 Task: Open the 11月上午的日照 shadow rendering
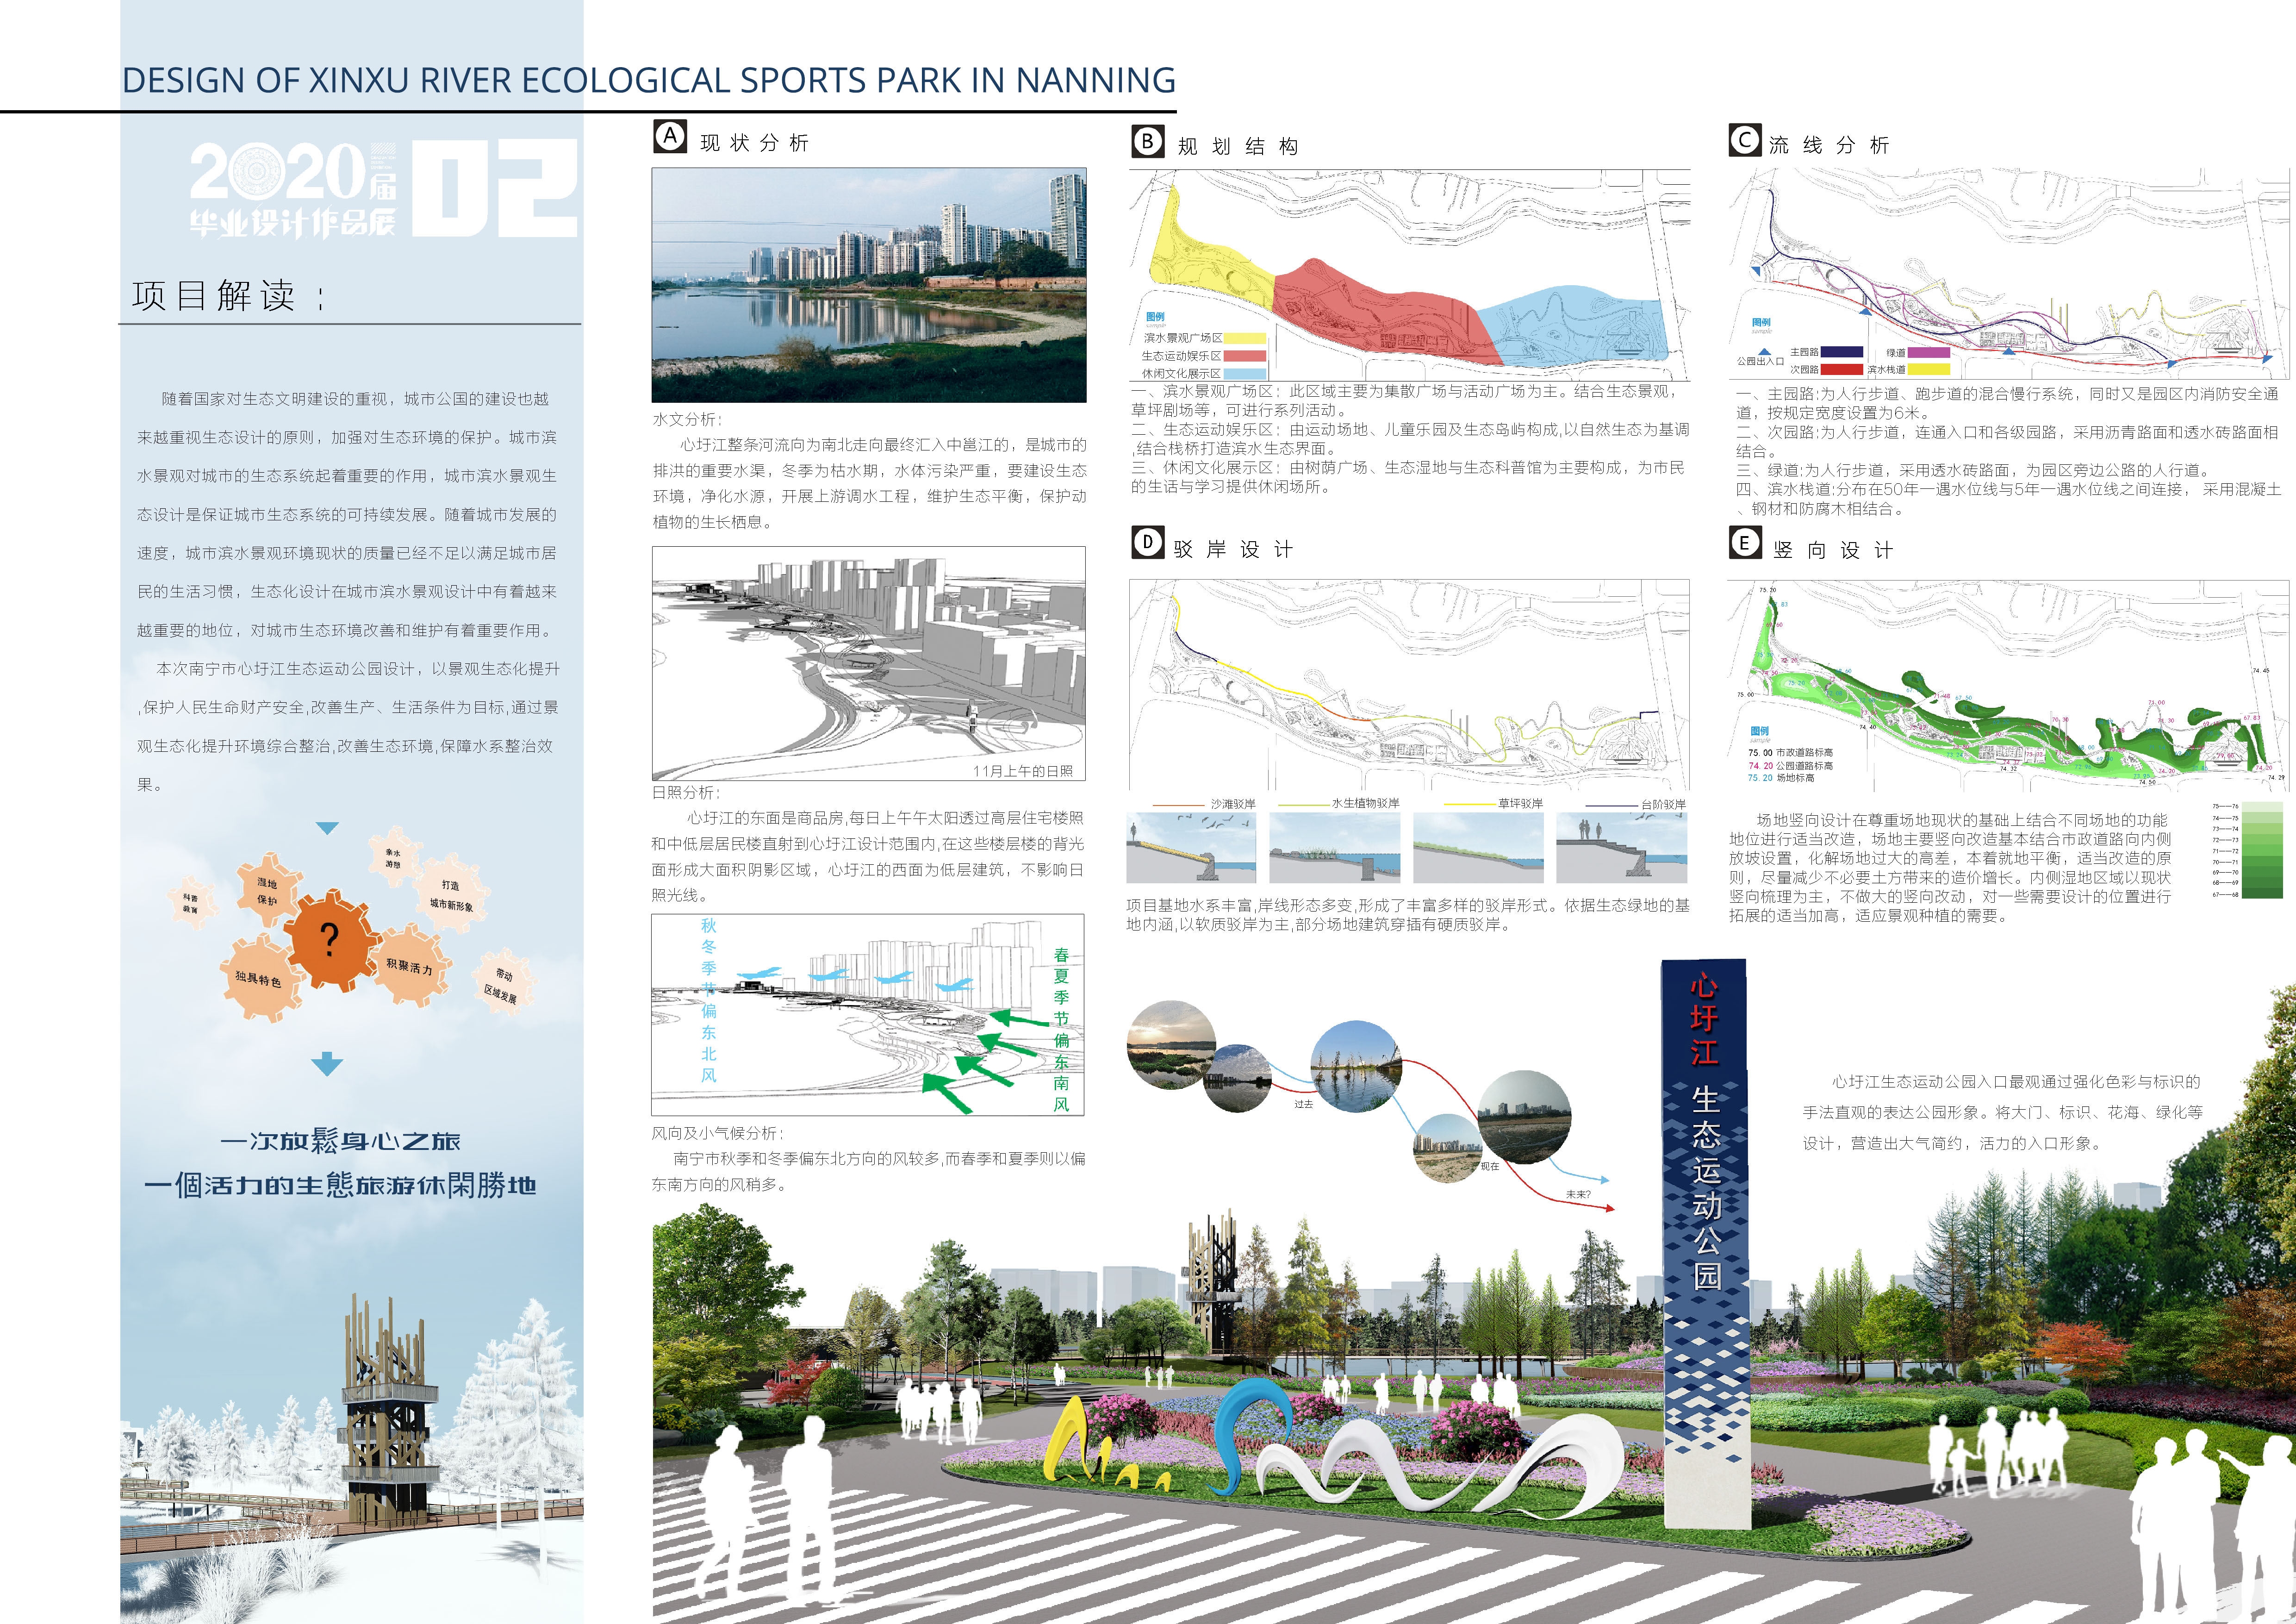tap(869, 663)
